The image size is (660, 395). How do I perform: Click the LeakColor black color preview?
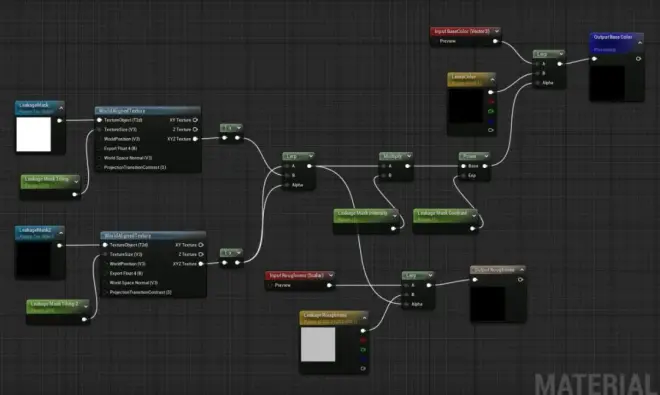[x=466, y=106]
